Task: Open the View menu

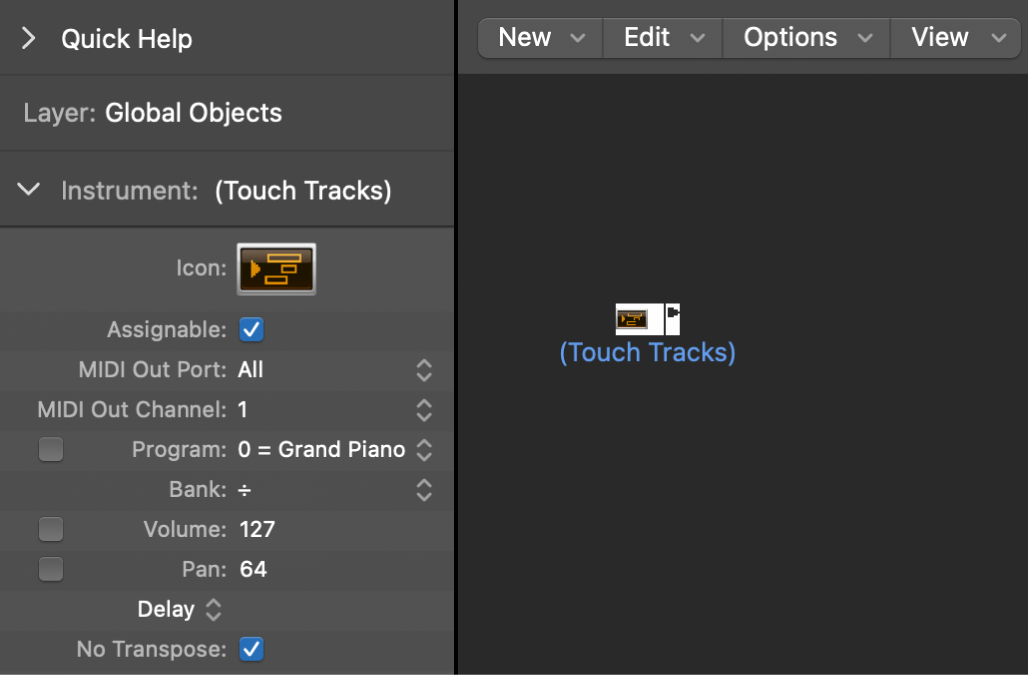Action: (x=955, y=37)
